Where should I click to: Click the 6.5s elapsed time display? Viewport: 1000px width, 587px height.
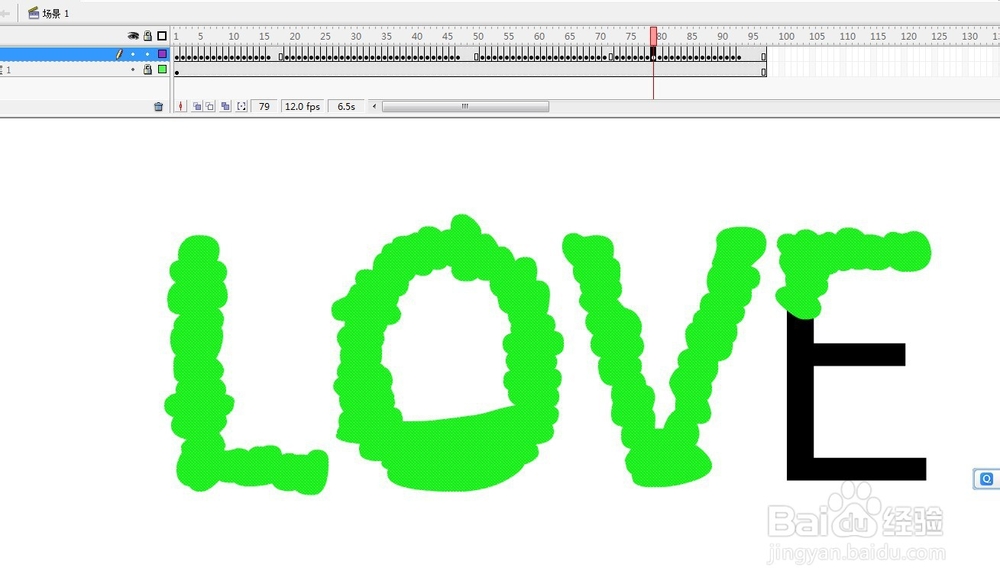tap(346, 107)
